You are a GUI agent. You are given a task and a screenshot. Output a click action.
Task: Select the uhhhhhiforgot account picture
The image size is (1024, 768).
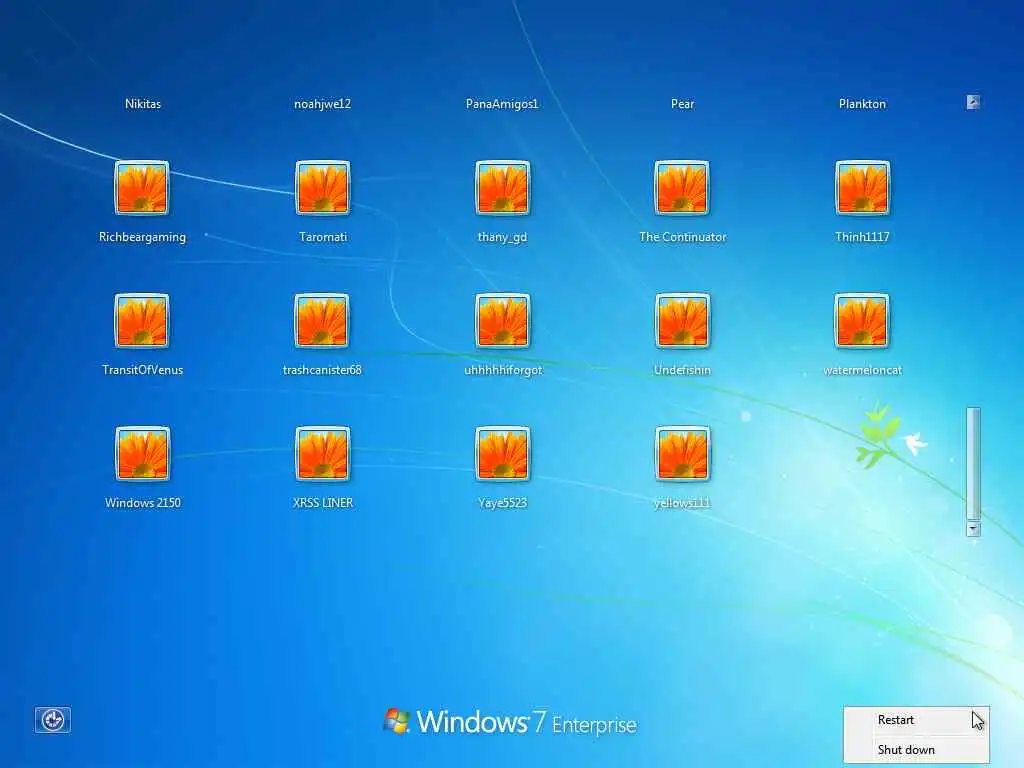pos(502,321)
